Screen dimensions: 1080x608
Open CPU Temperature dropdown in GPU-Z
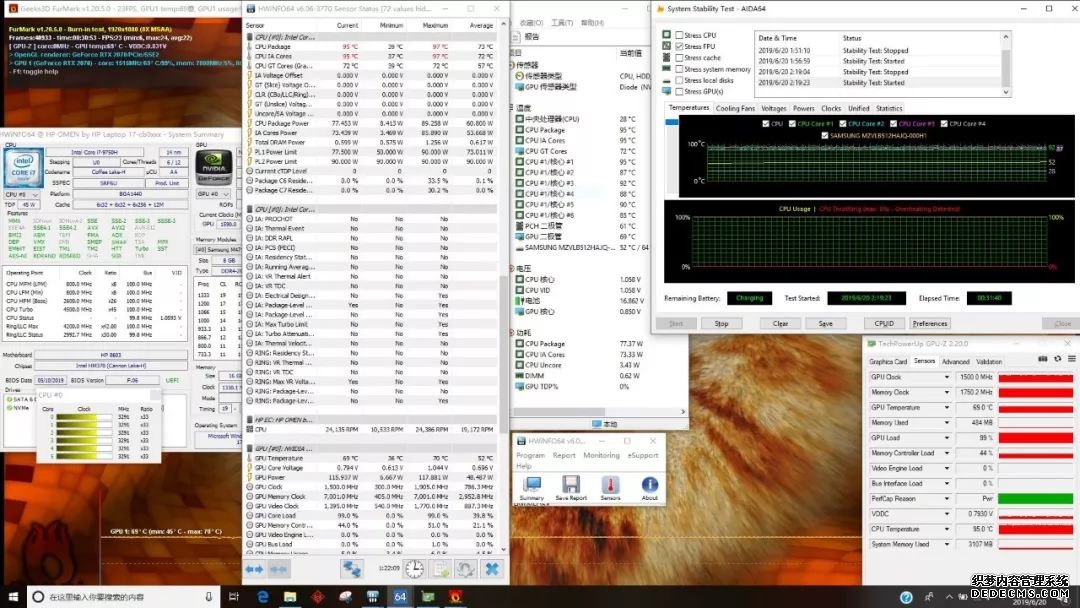coord(946,529)
